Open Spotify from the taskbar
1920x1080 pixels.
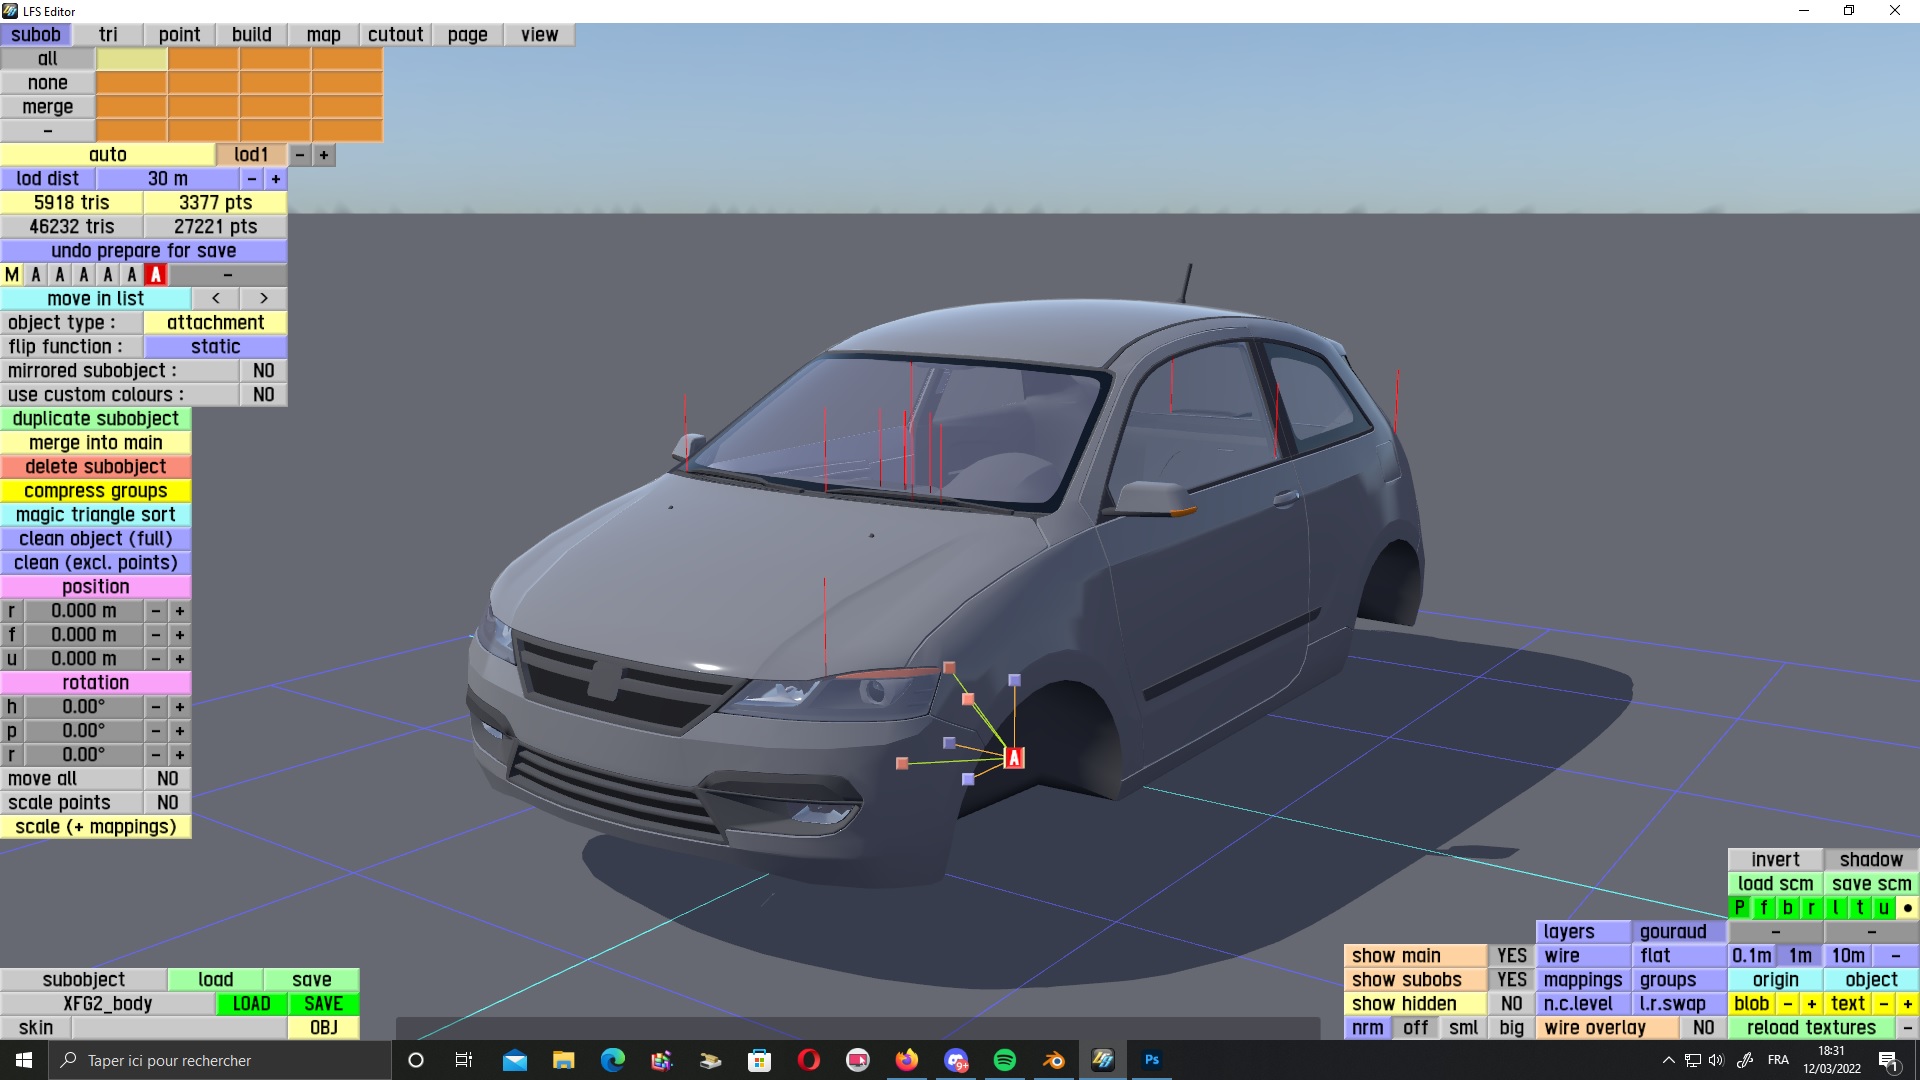click(x=1005, y=1060)
